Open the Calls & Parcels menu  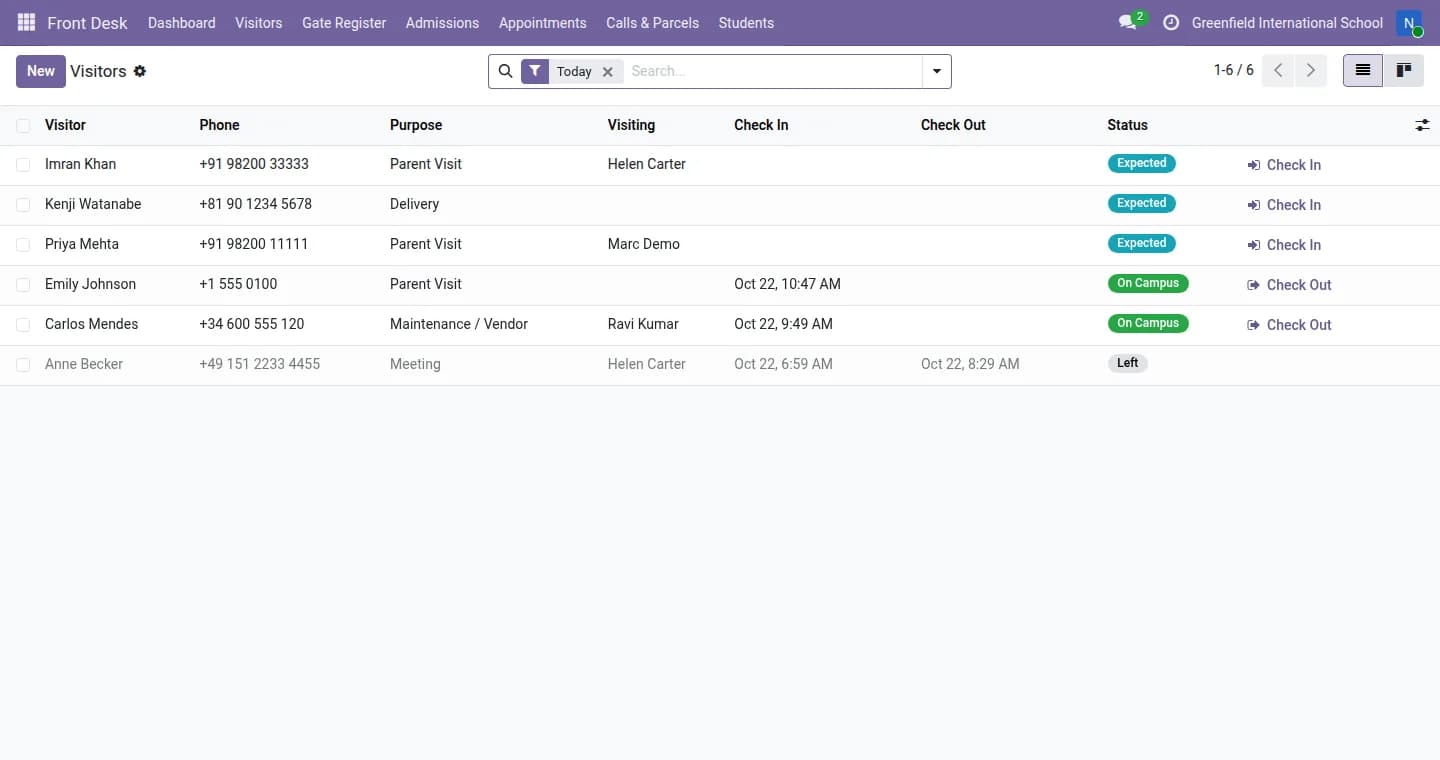(x=652, y=22)
